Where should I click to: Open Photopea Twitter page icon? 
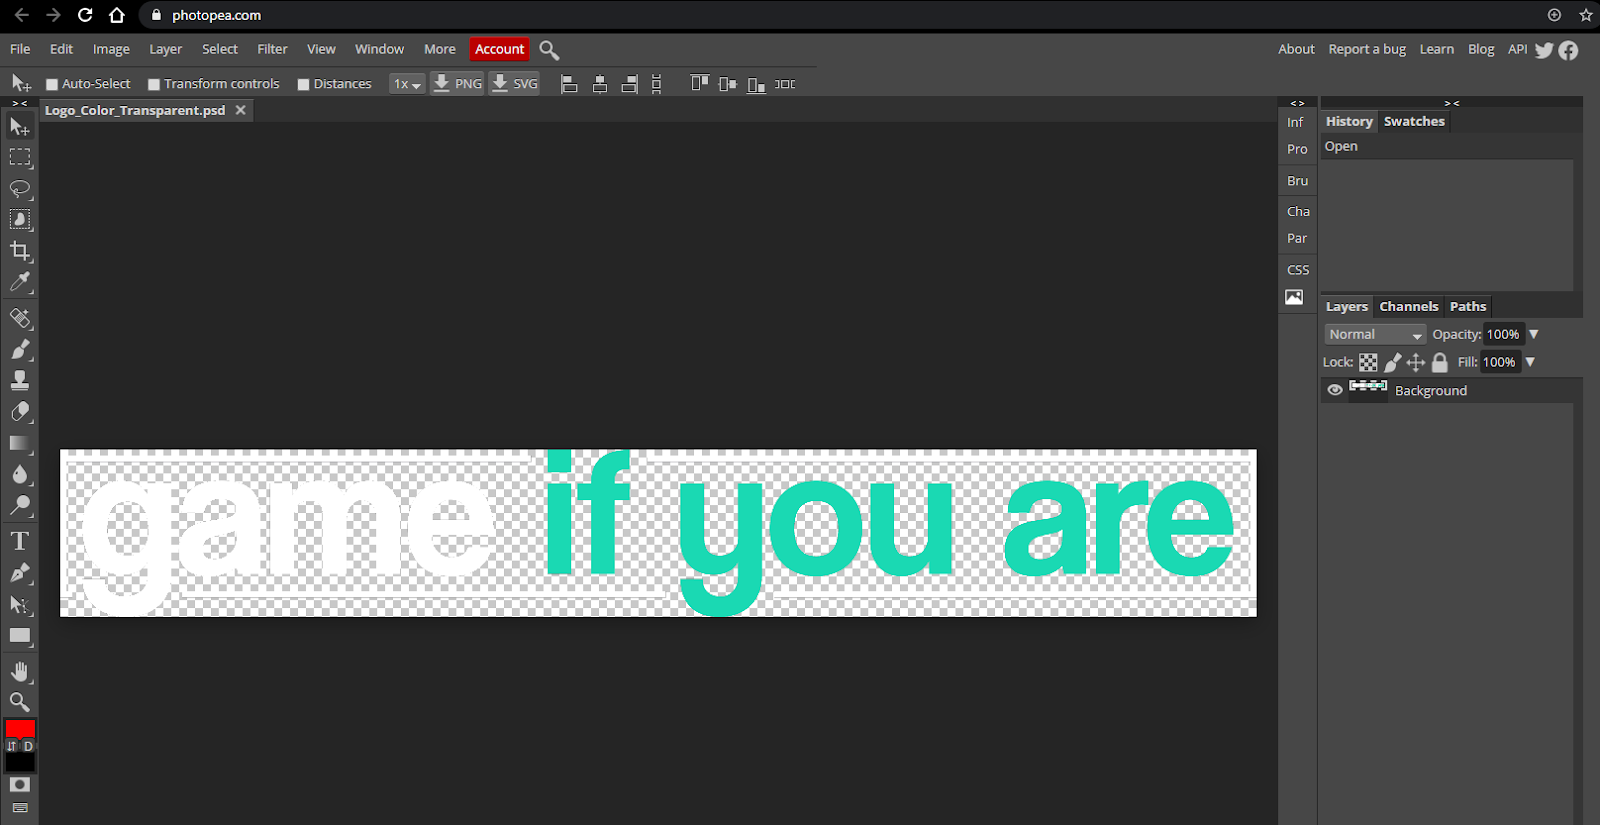[x=1544, y=50]
